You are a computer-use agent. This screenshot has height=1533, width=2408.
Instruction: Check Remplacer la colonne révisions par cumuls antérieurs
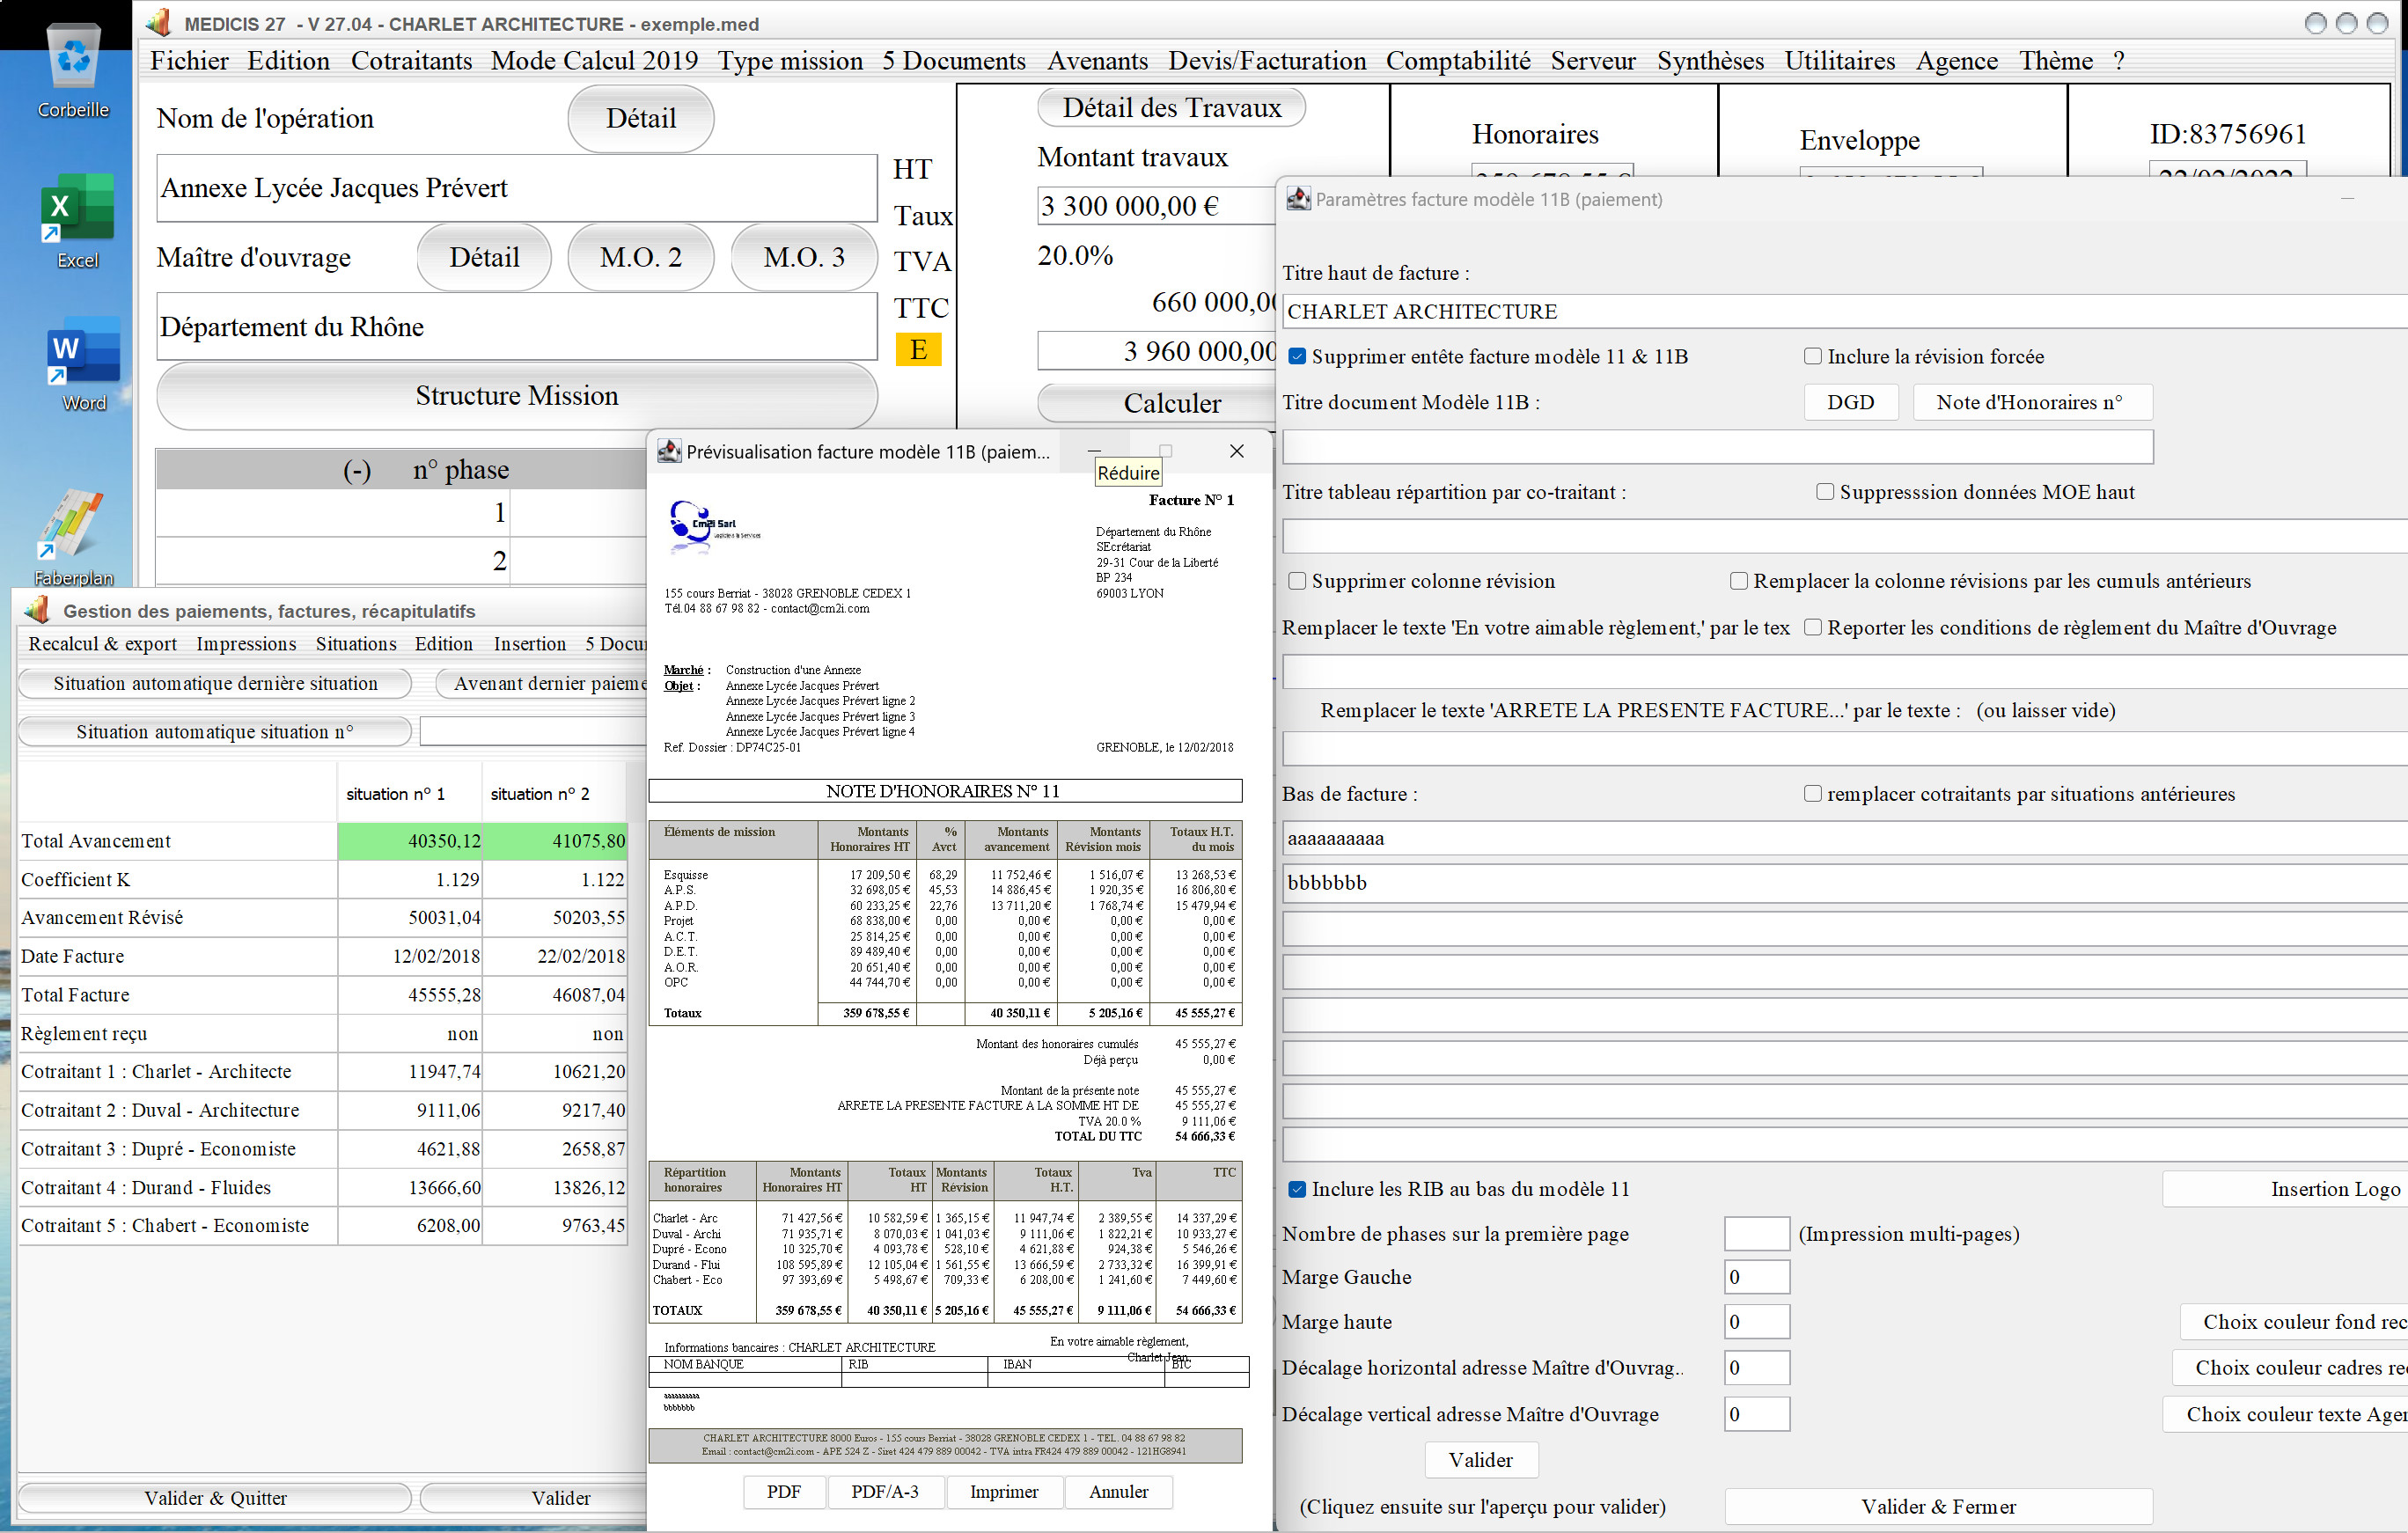coord(1739,581)
